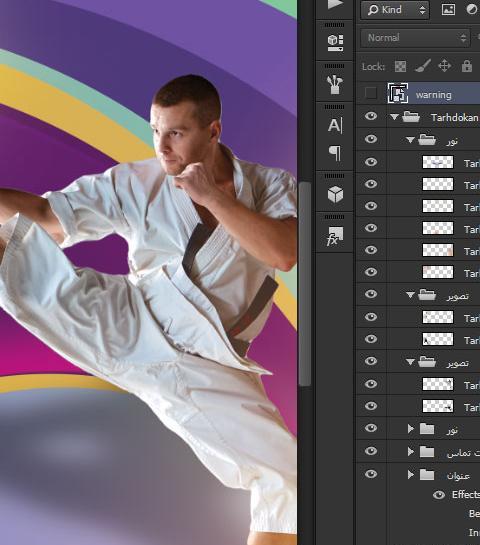
Task: Expand the collapsed نور group
Action: (x=410, y=429)
